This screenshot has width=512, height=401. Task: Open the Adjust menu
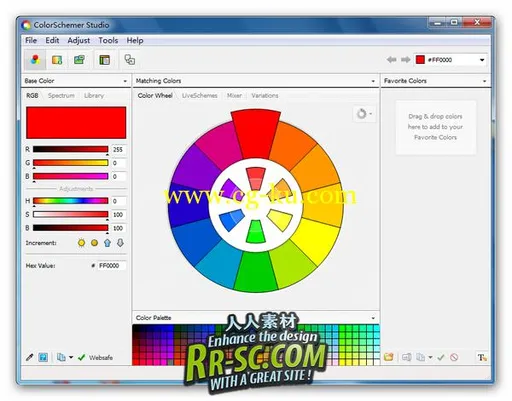pyautogui.click(x=79, y=40)
